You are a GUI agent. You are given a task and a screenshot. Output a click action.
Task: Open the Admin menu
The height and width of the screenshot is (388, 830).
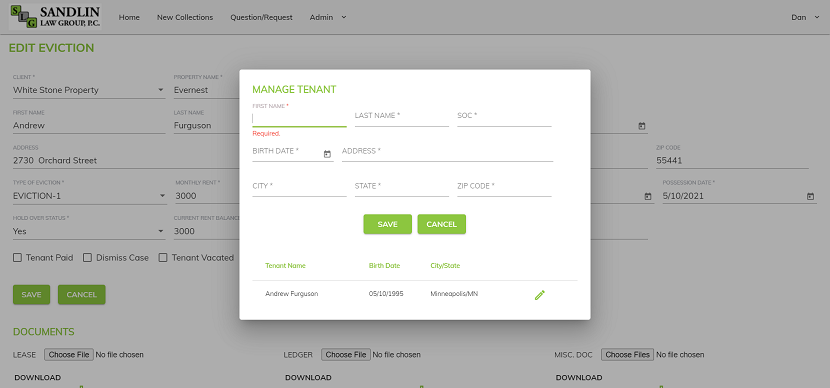point(328,17)
